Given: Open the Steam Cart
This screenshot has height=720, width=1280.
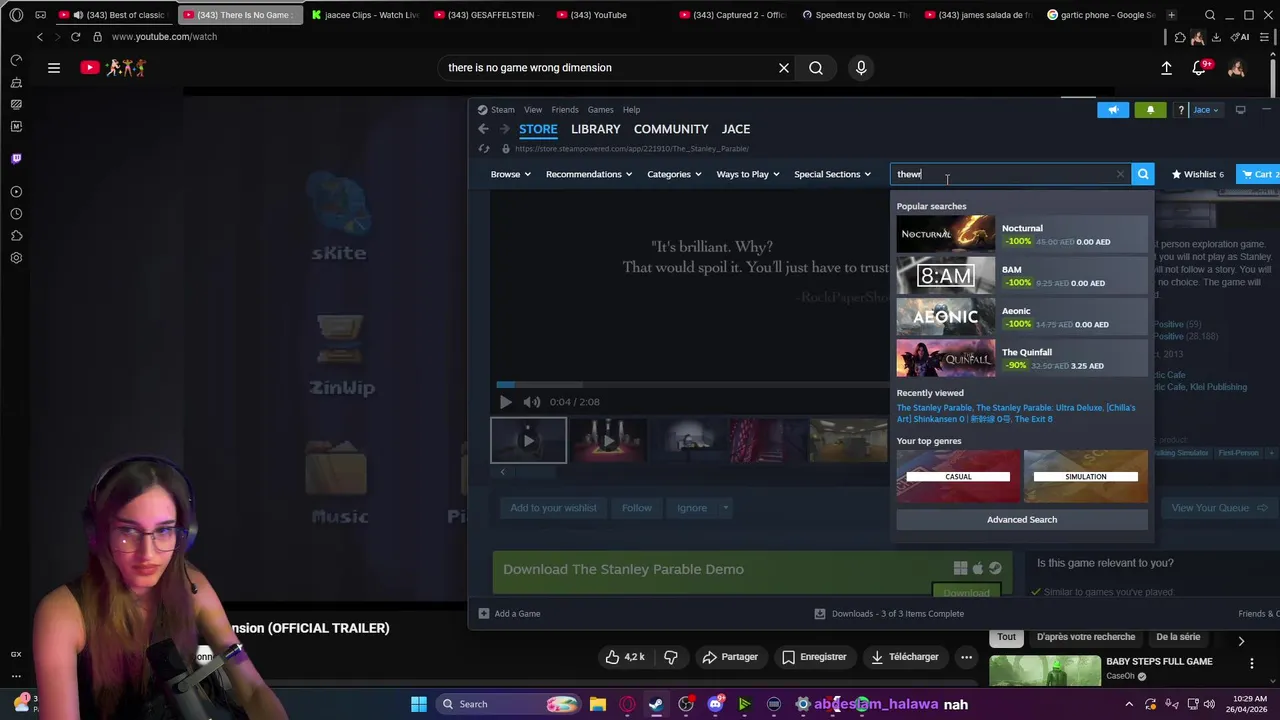Looking at the screenshot, I should click(x=1258, y=174).
